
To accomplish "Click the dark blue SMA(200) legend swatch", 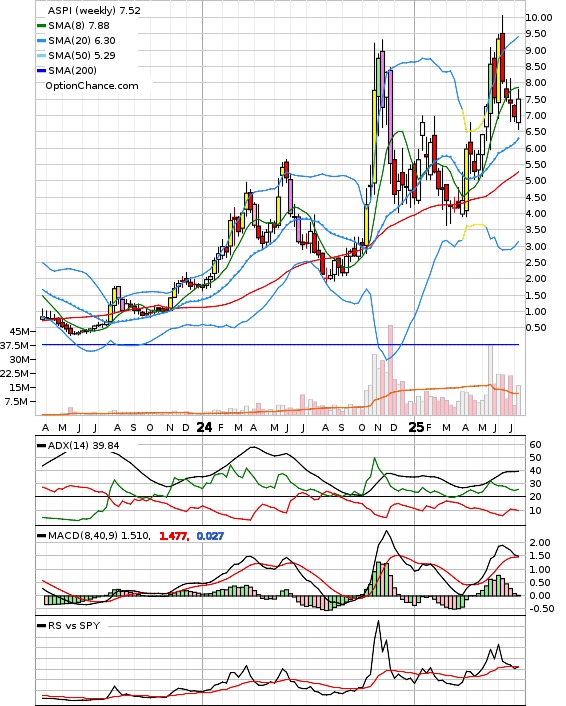I will (41, 71).
